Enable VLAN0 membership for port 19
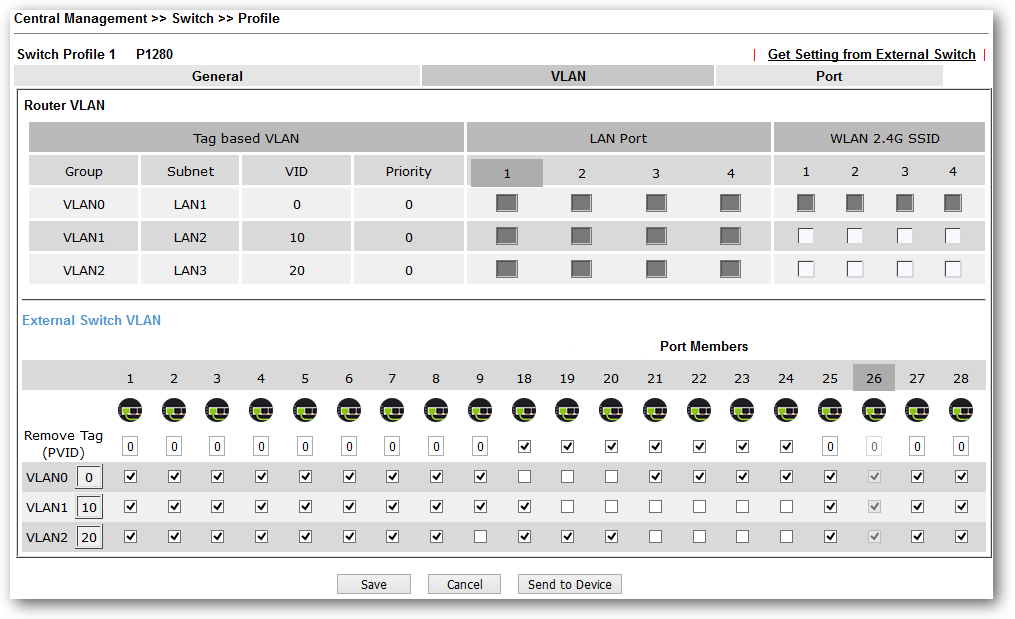This screenshot has height=619, width=1015. tap(567, 477)
